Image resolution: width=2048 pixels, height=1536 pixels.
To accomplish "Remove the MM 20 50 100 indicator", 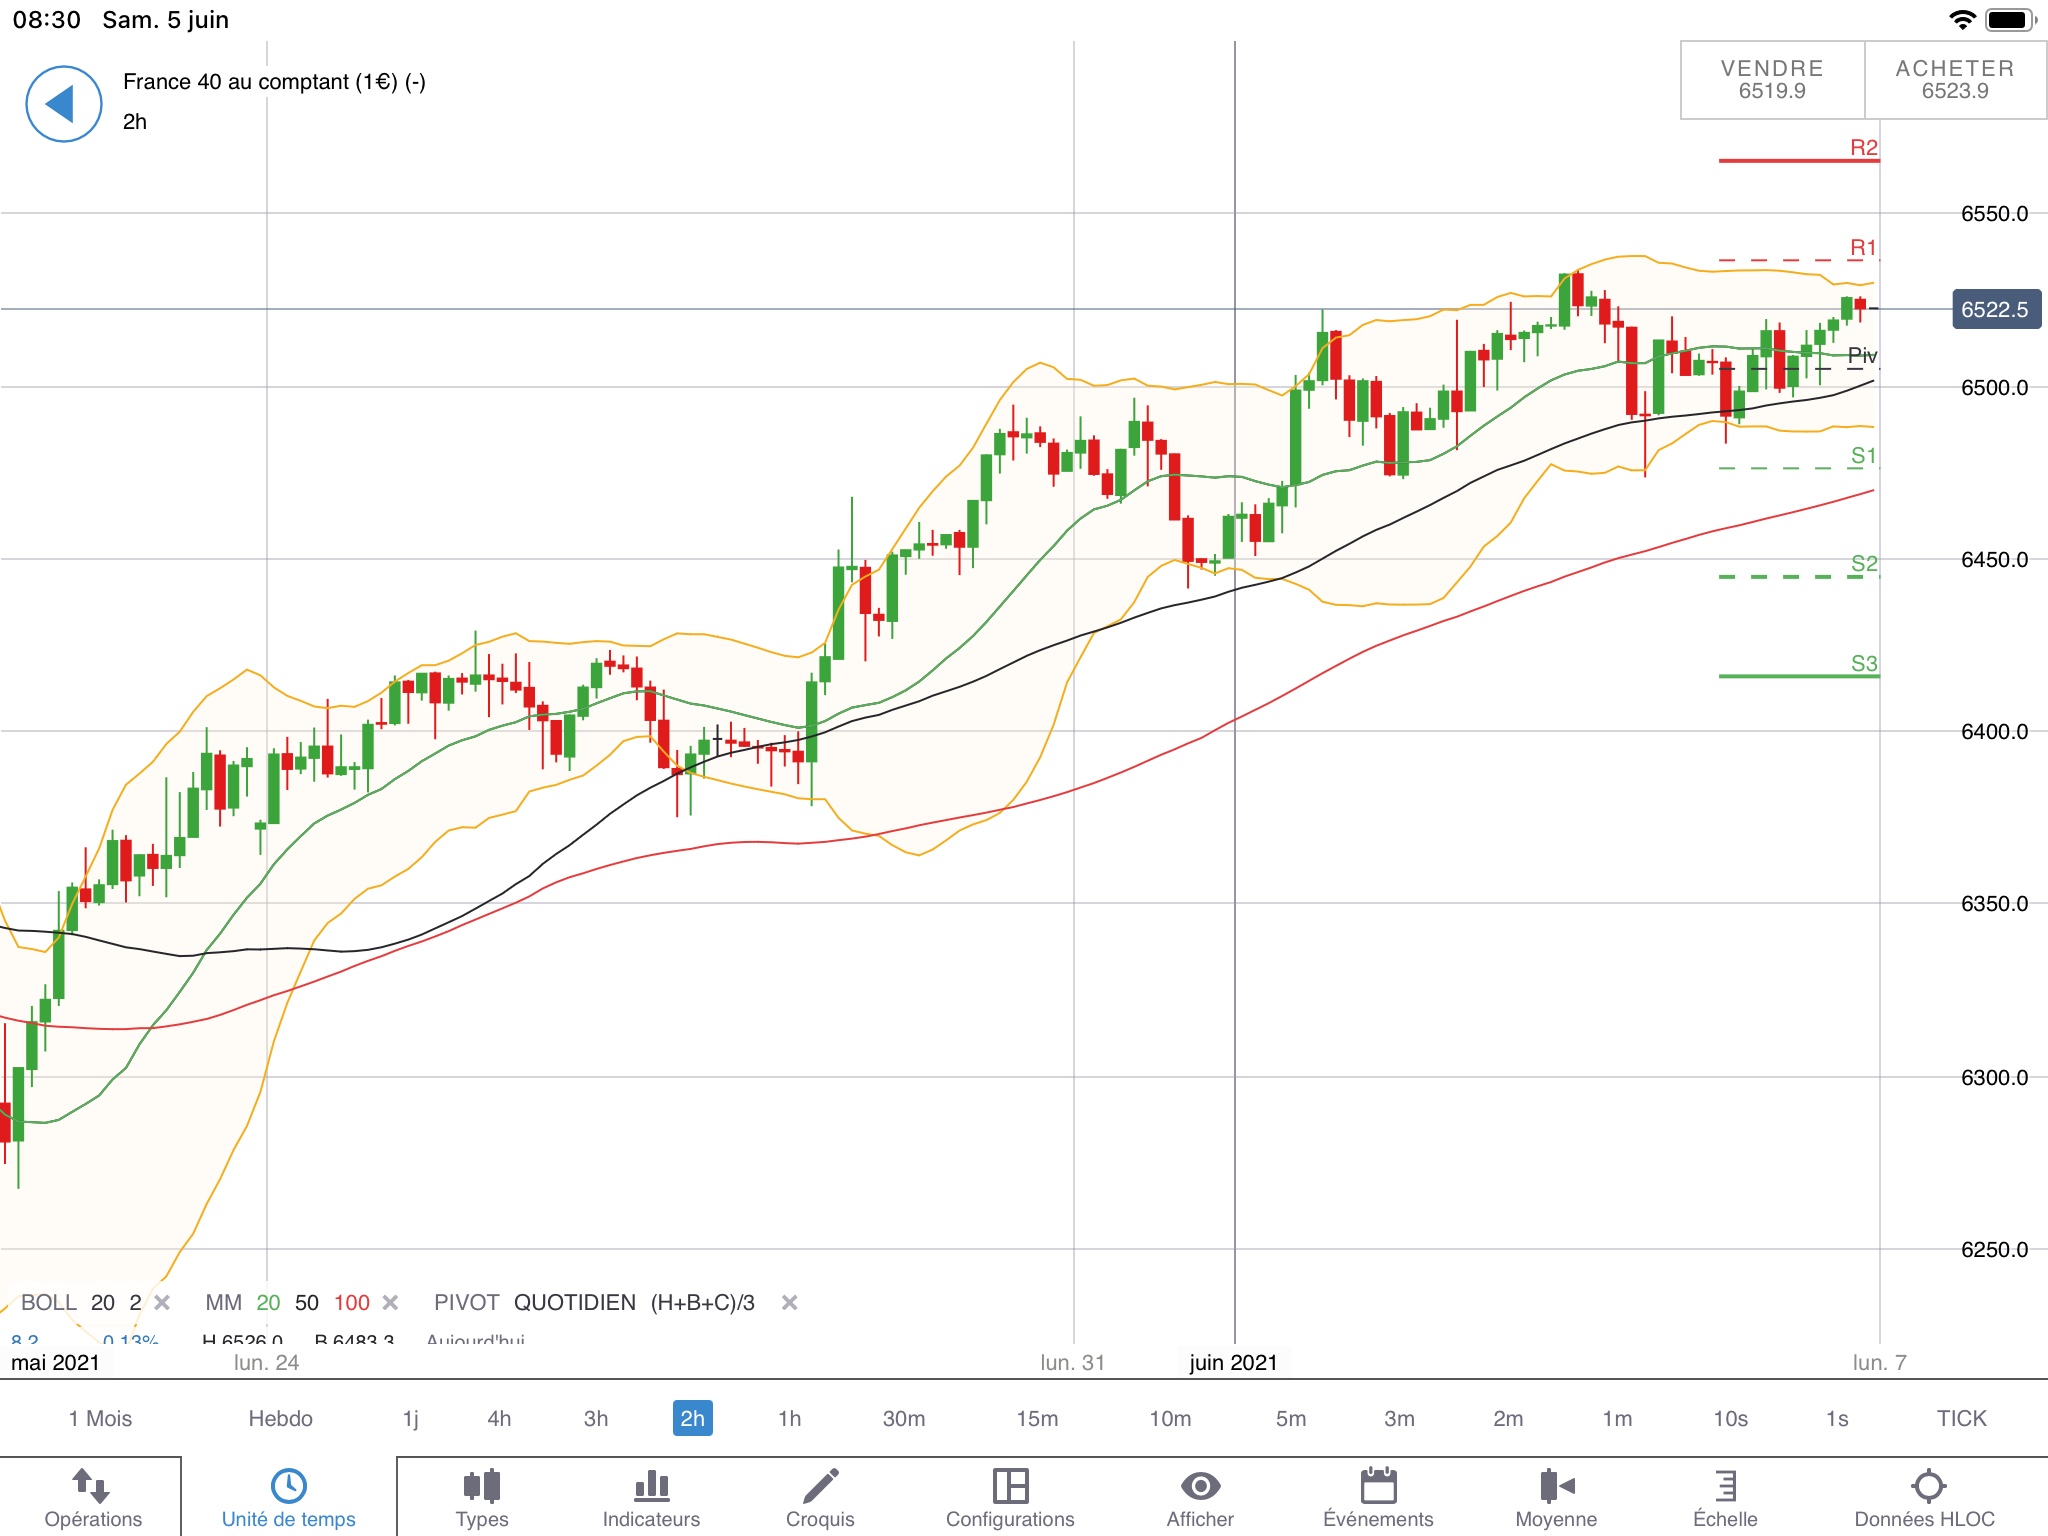I will click(391, 1302).
